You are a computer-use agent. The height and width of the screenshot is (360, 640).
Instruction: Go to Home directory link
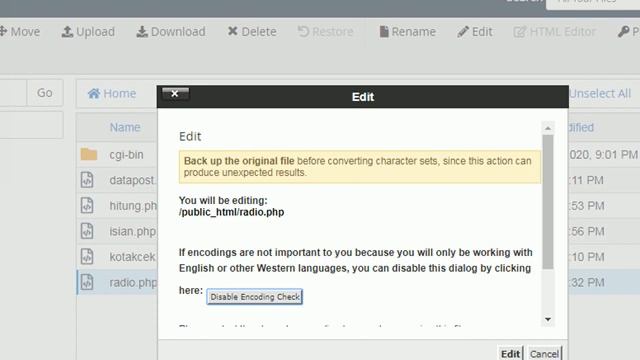(x=112, y=93)
